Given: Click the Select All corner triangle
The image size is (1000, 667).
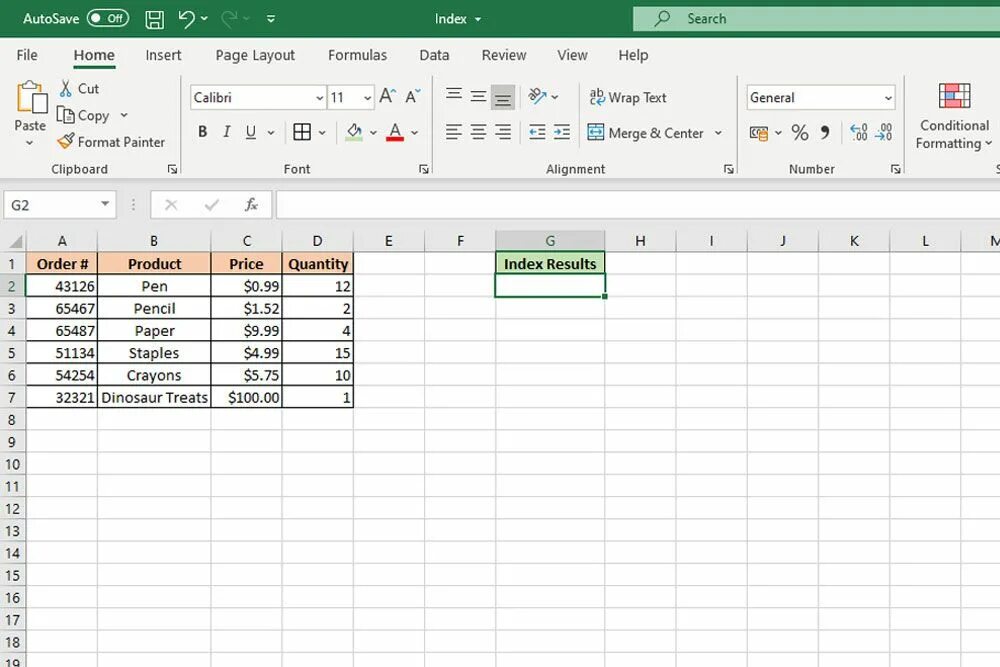Looking at the screenshot, I should (x=15, y=241).
